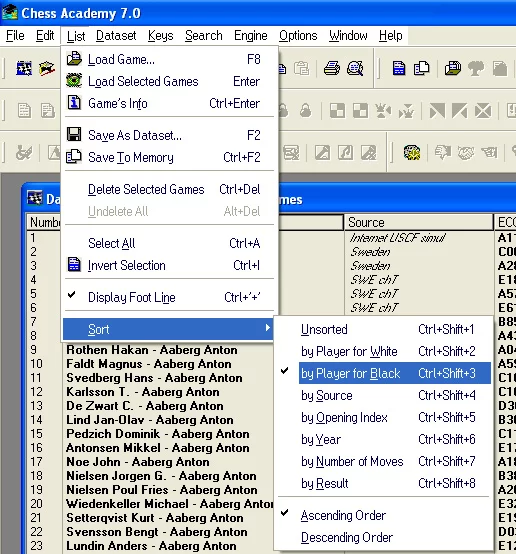Choose the checked by Player for Black entry
This screenshot has width=516, height=554.
383,373
